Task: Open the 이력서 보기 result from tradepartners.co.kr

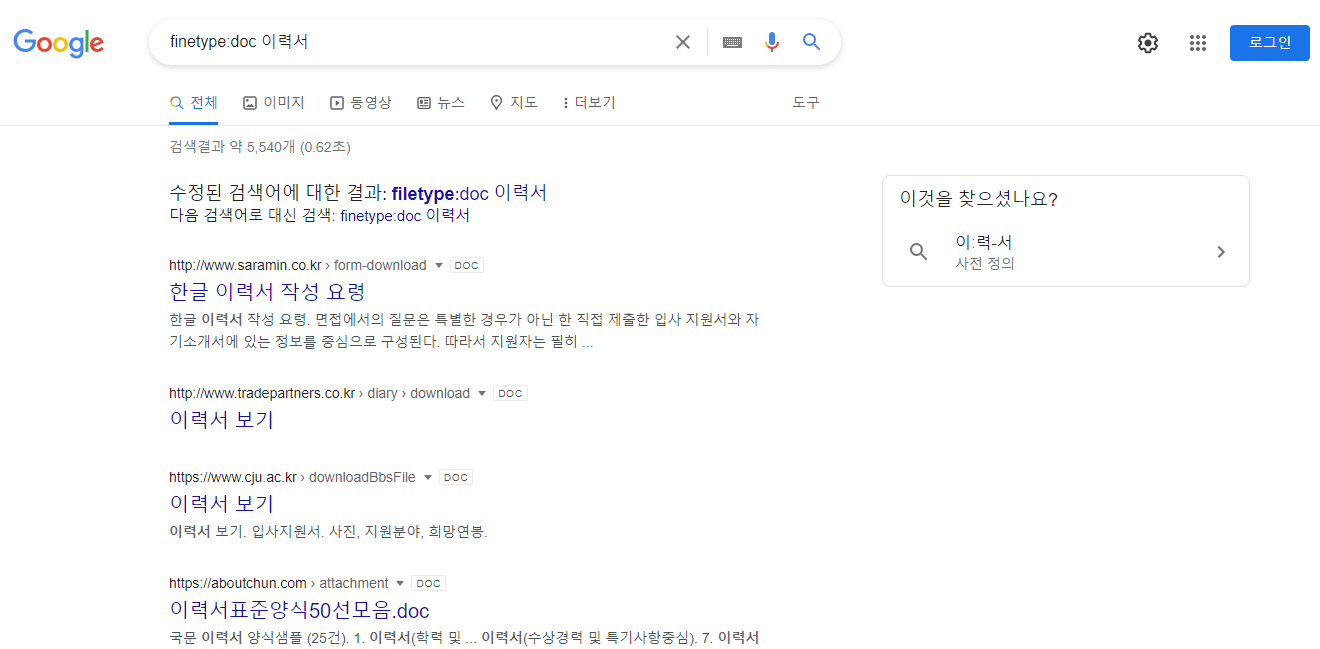Action: [221, 420]
